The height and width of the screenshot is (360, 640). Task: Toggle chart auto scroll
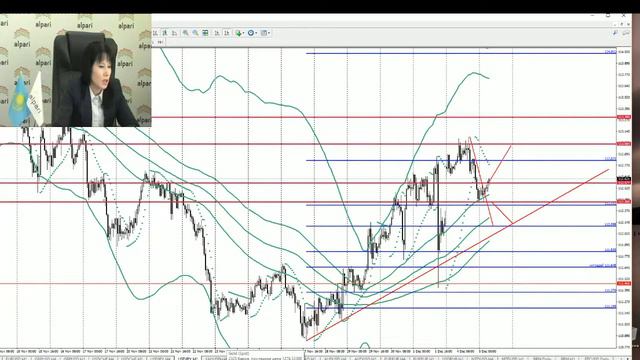click(x=217, y=33)
